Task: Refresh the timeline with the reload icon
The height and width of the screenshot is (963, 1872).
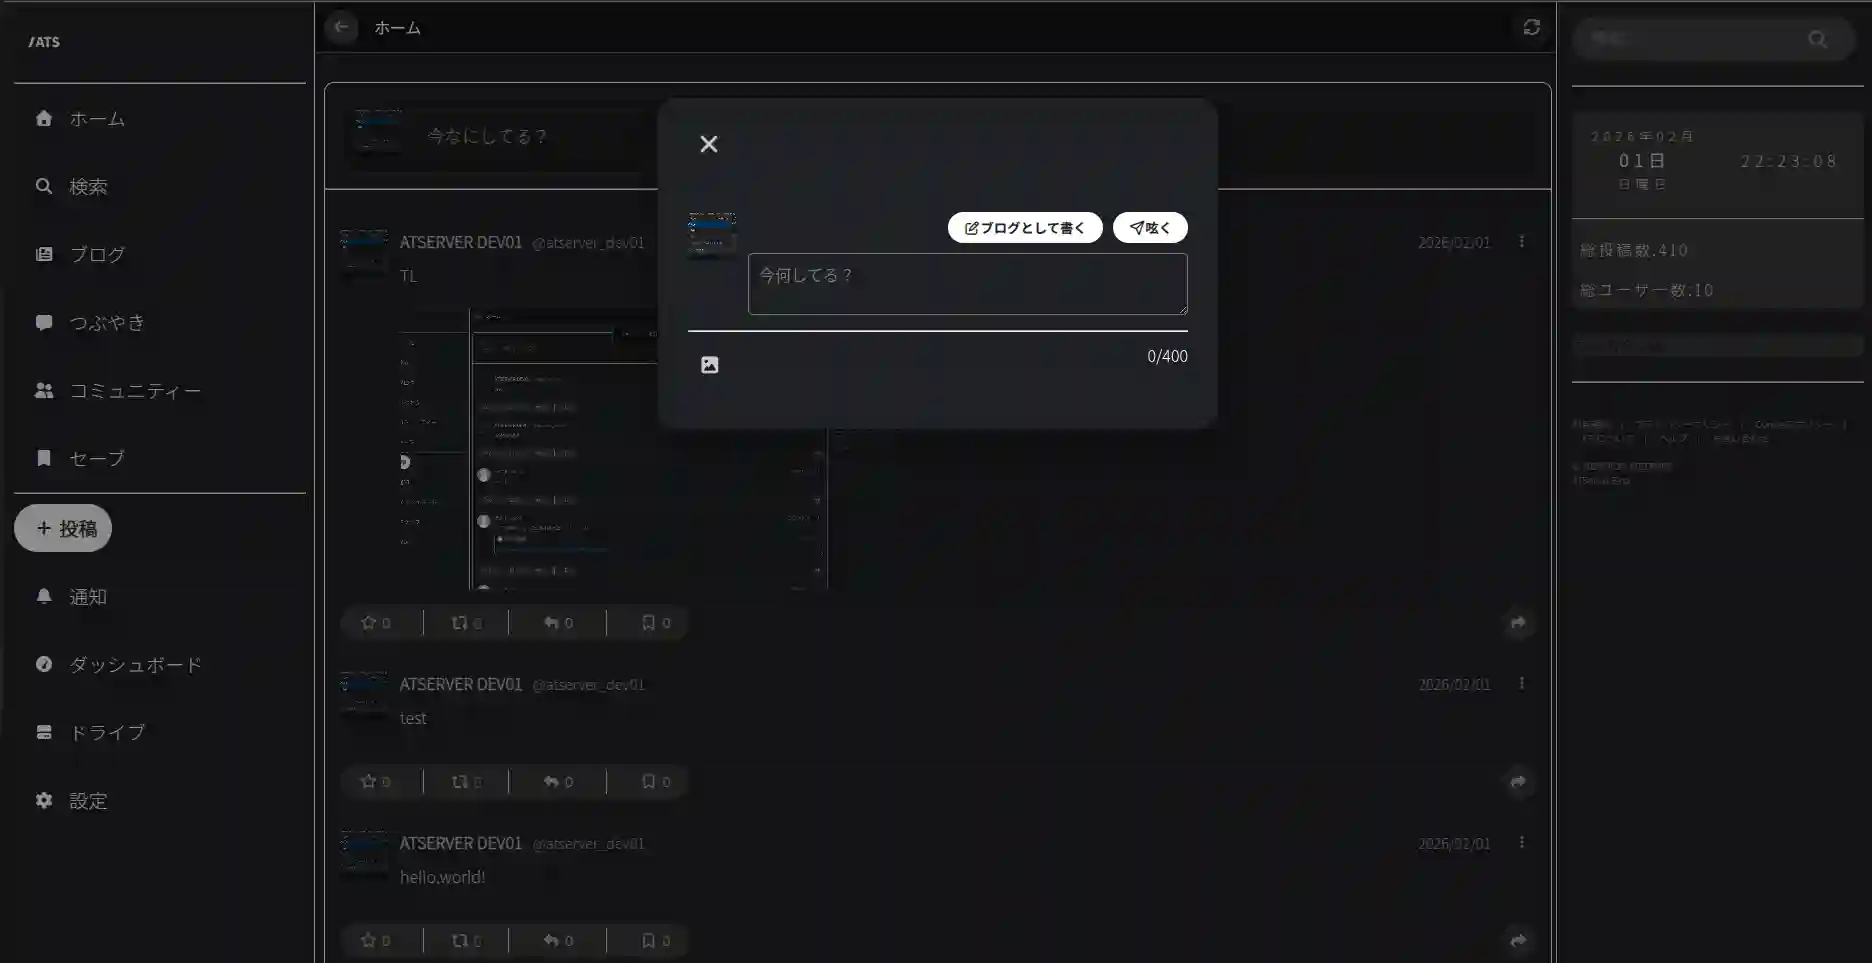Action: pyautogui.click(x=1532, y=27)
